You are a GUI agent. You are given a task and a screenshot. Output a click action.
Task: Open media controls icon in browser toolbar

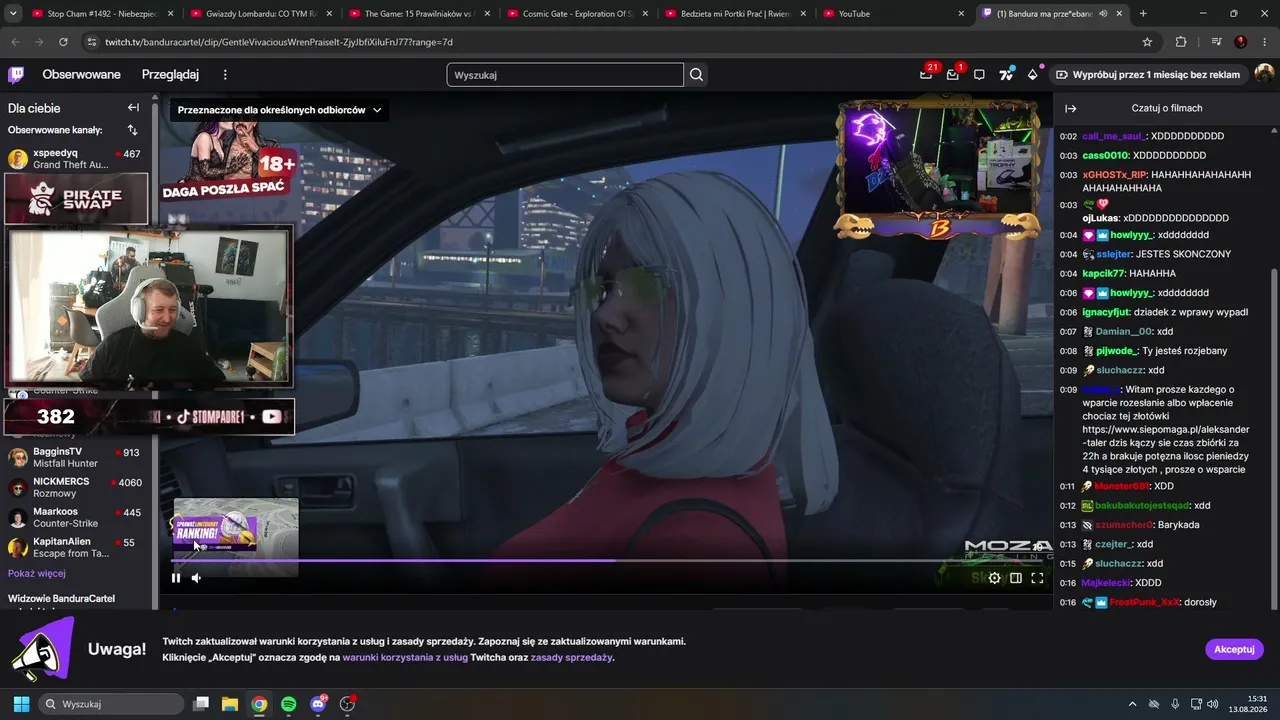pos(1216,42)
